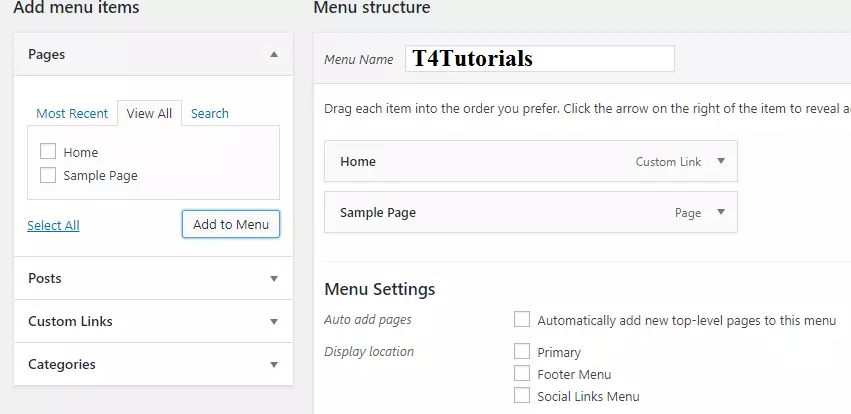This screenshot has height=414, width=851.
Task: Check the Sample Page checkbox
Action: [48, 175]
